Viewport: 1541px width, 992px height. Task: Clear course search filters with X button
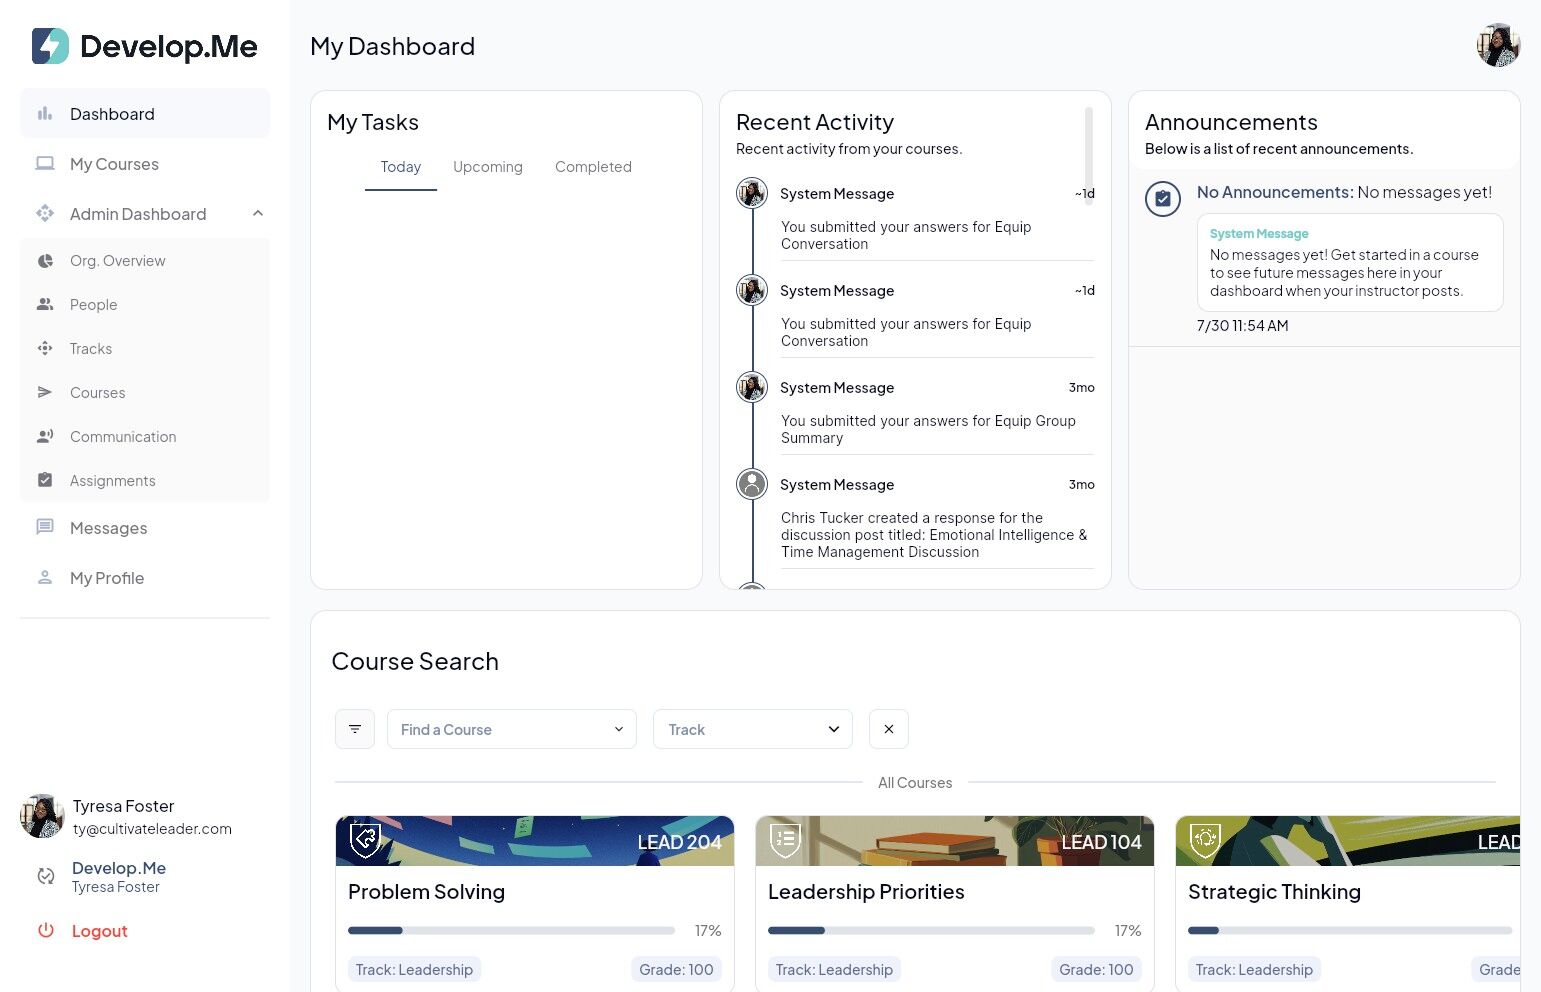[889, 729]
